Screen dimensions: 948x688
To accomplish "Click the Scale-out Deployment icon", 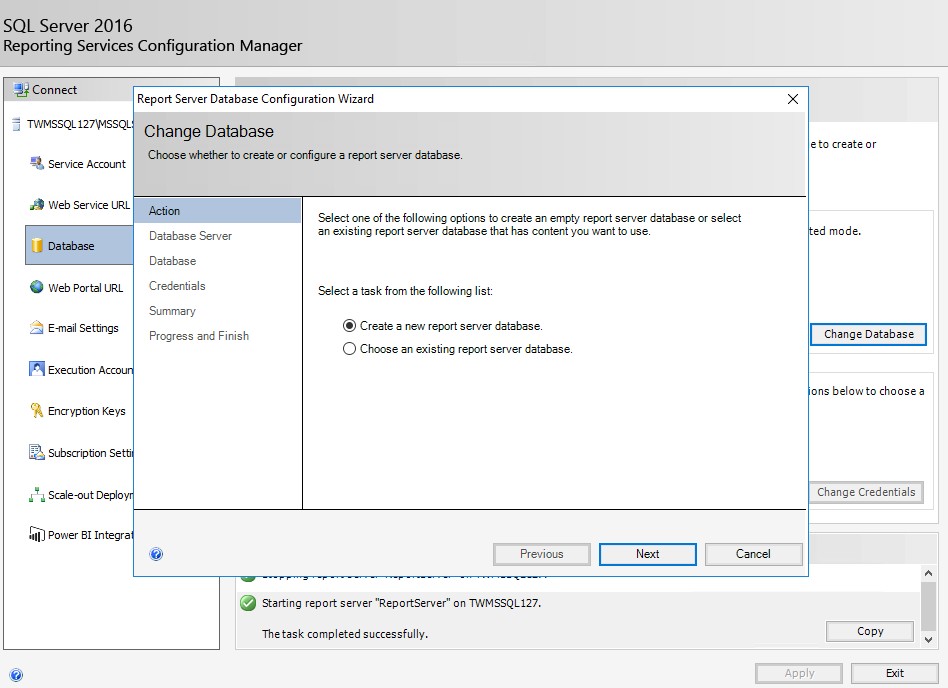I will (37, 495).
